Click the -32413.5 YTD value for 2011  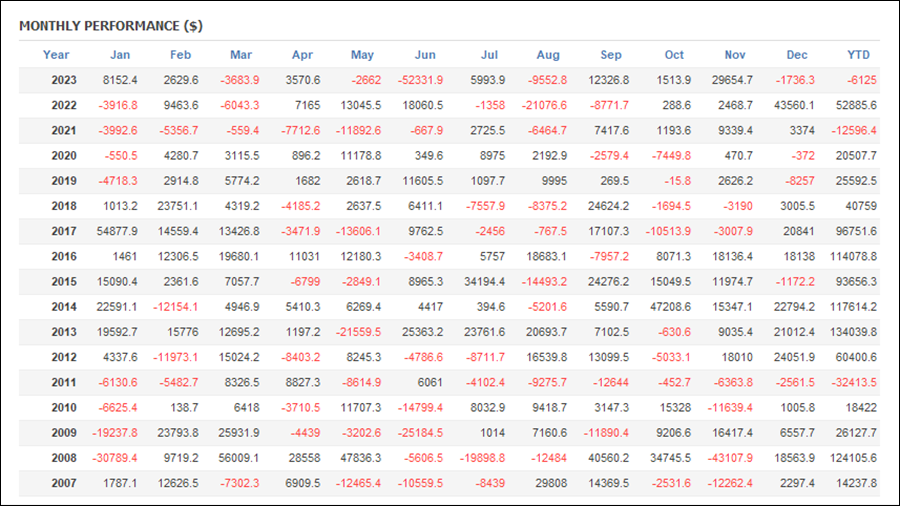[854, 383]
